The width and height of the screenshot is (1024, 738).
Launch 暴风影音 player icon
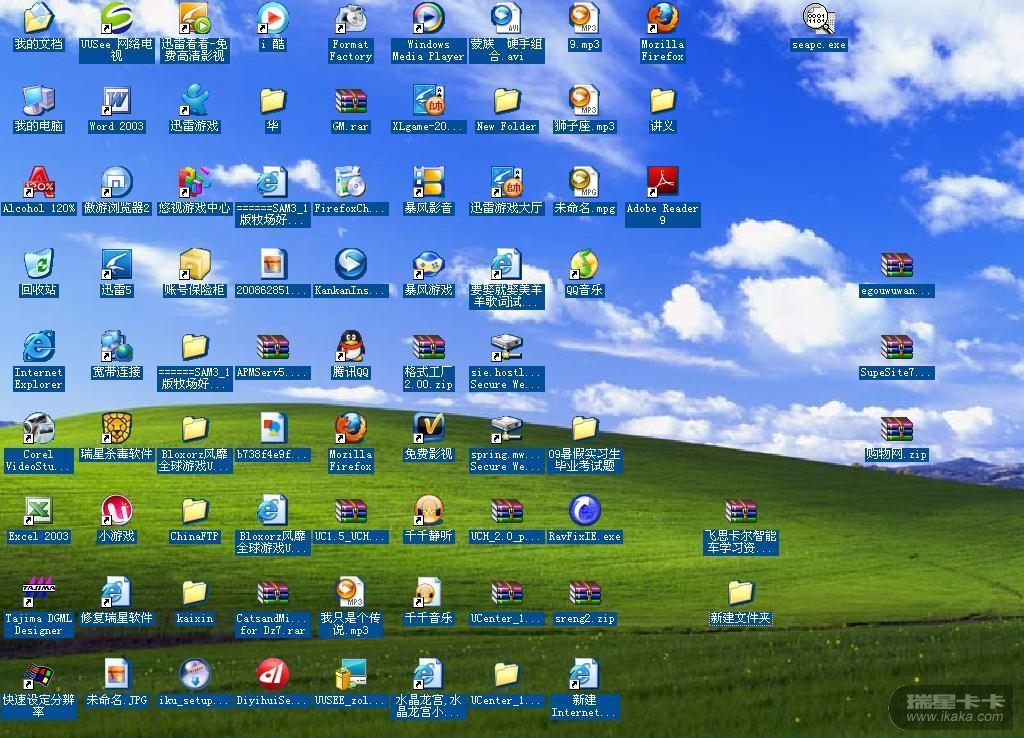click(x=428, y=182)
